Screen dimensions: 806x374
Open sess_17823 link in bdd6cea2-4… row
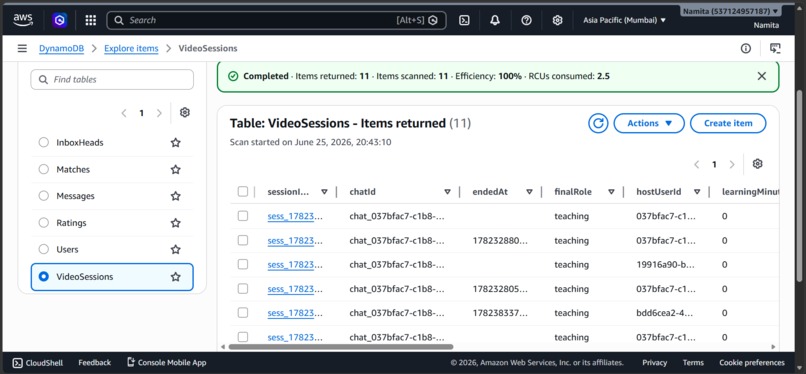click(x=295, y=313)
